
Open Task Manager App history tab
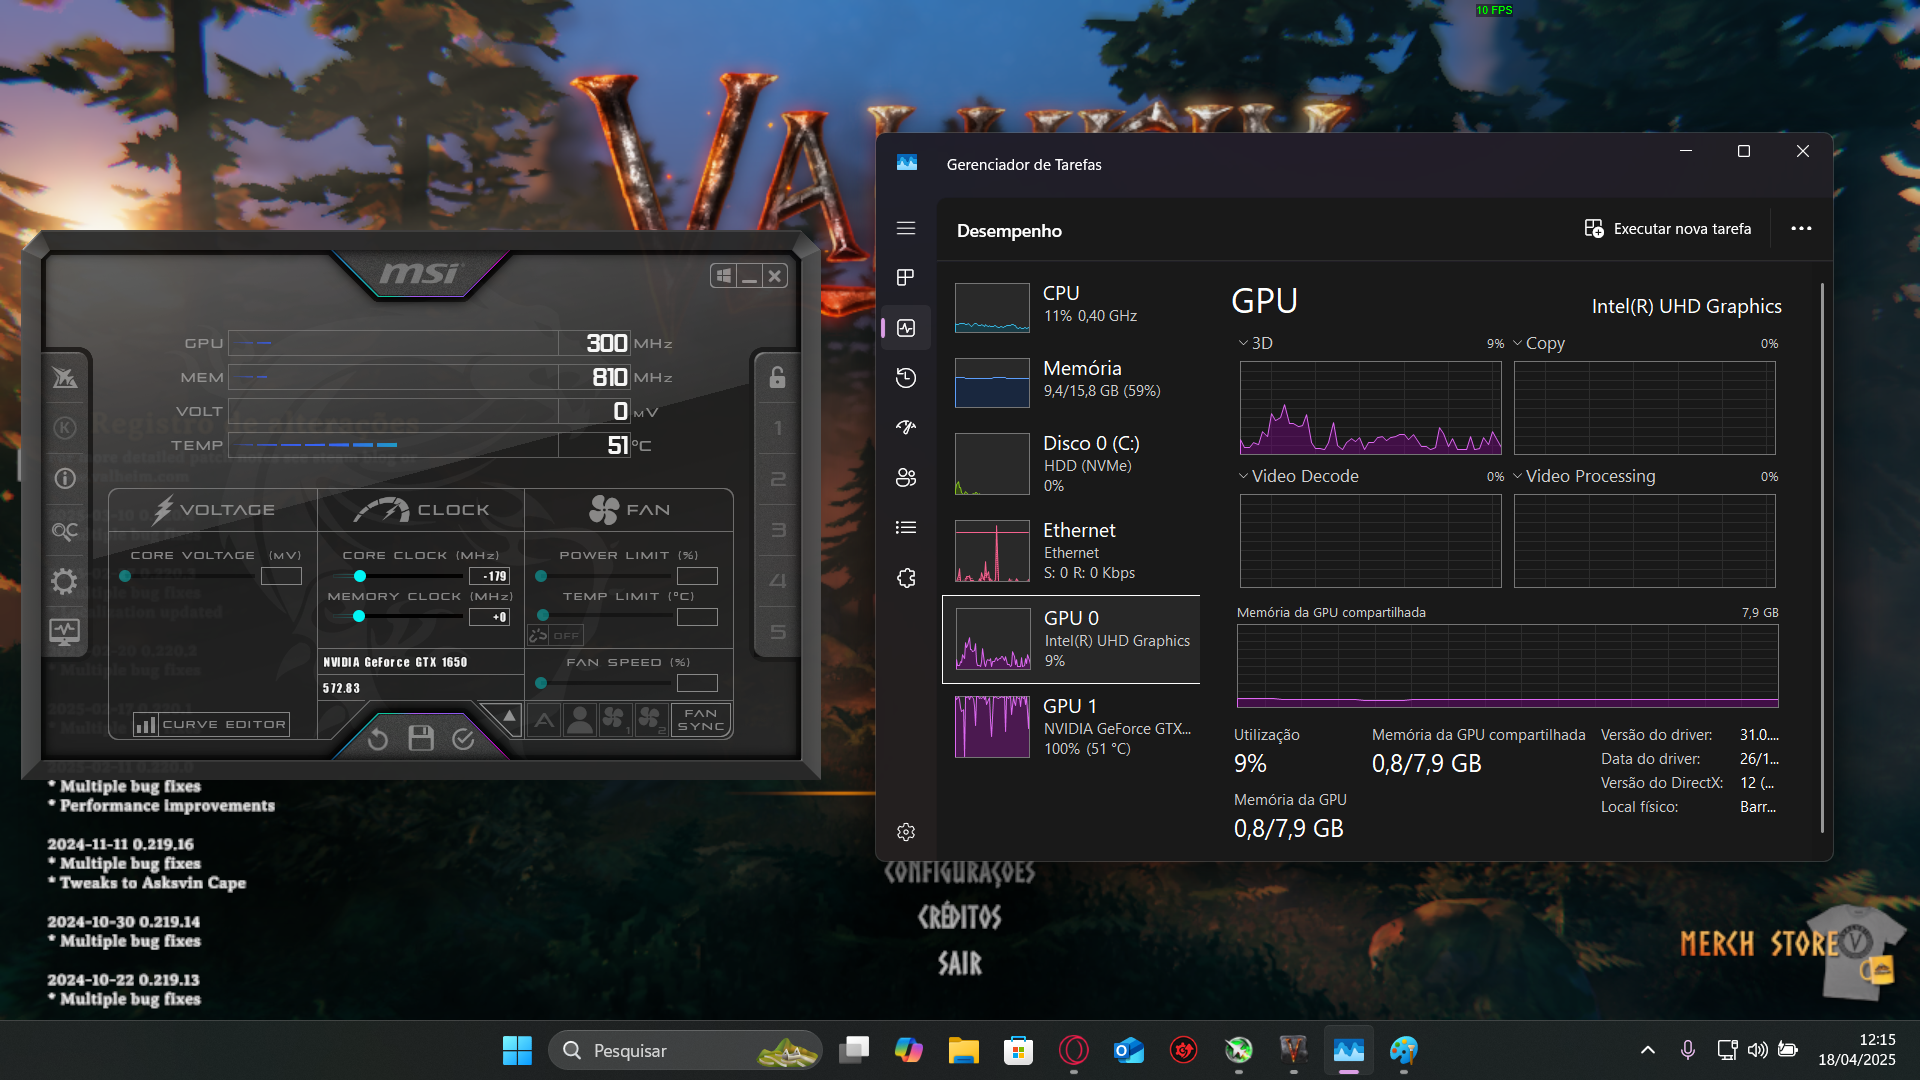(x=906, y=378)
